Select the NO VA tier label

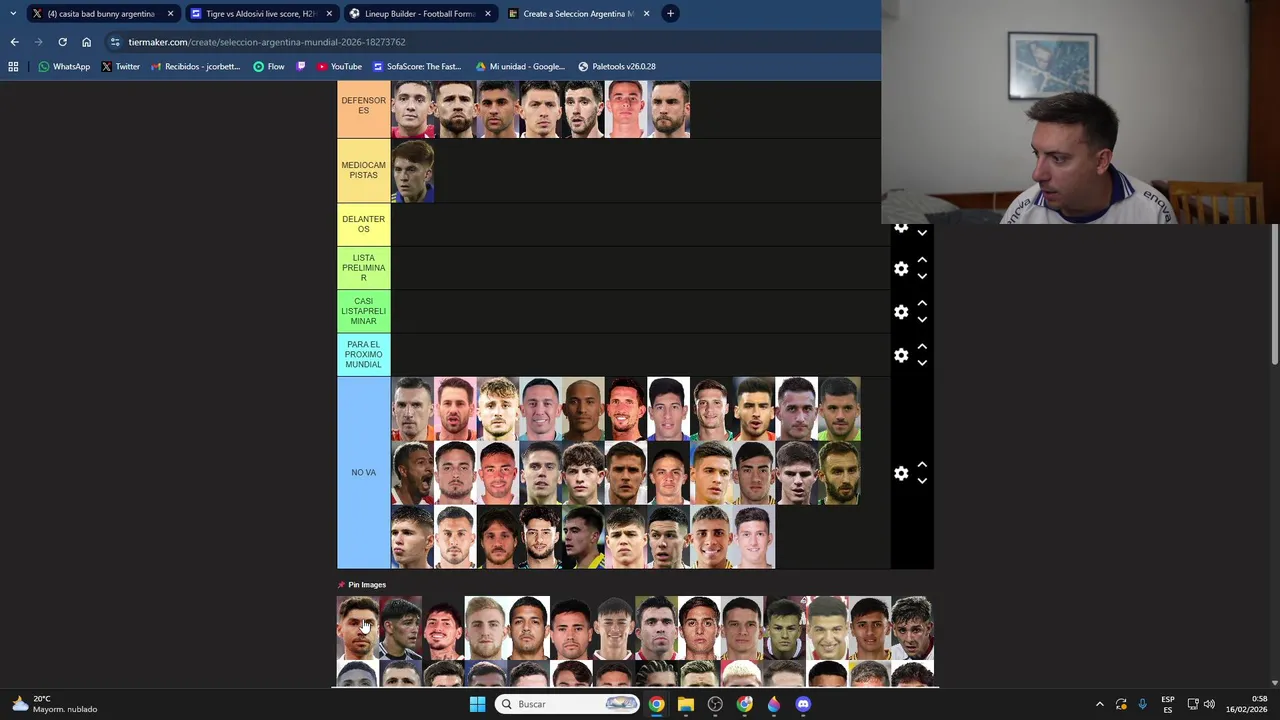(363, 472)
